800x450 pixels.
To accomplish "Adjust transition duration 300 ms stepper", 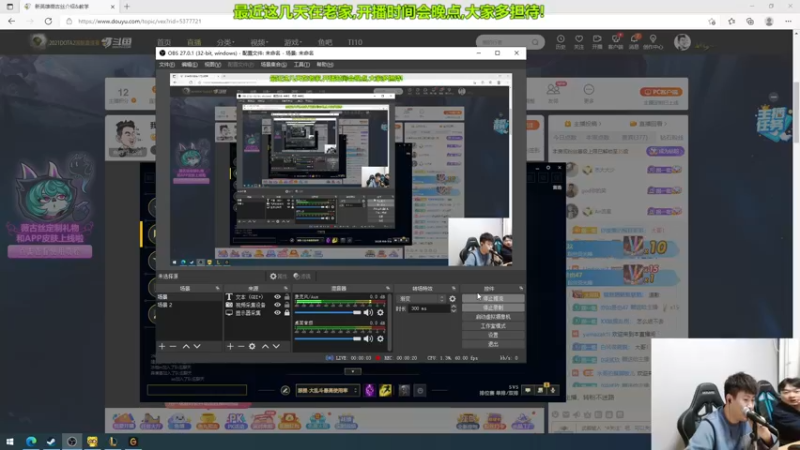I will (x=454, y=309).
